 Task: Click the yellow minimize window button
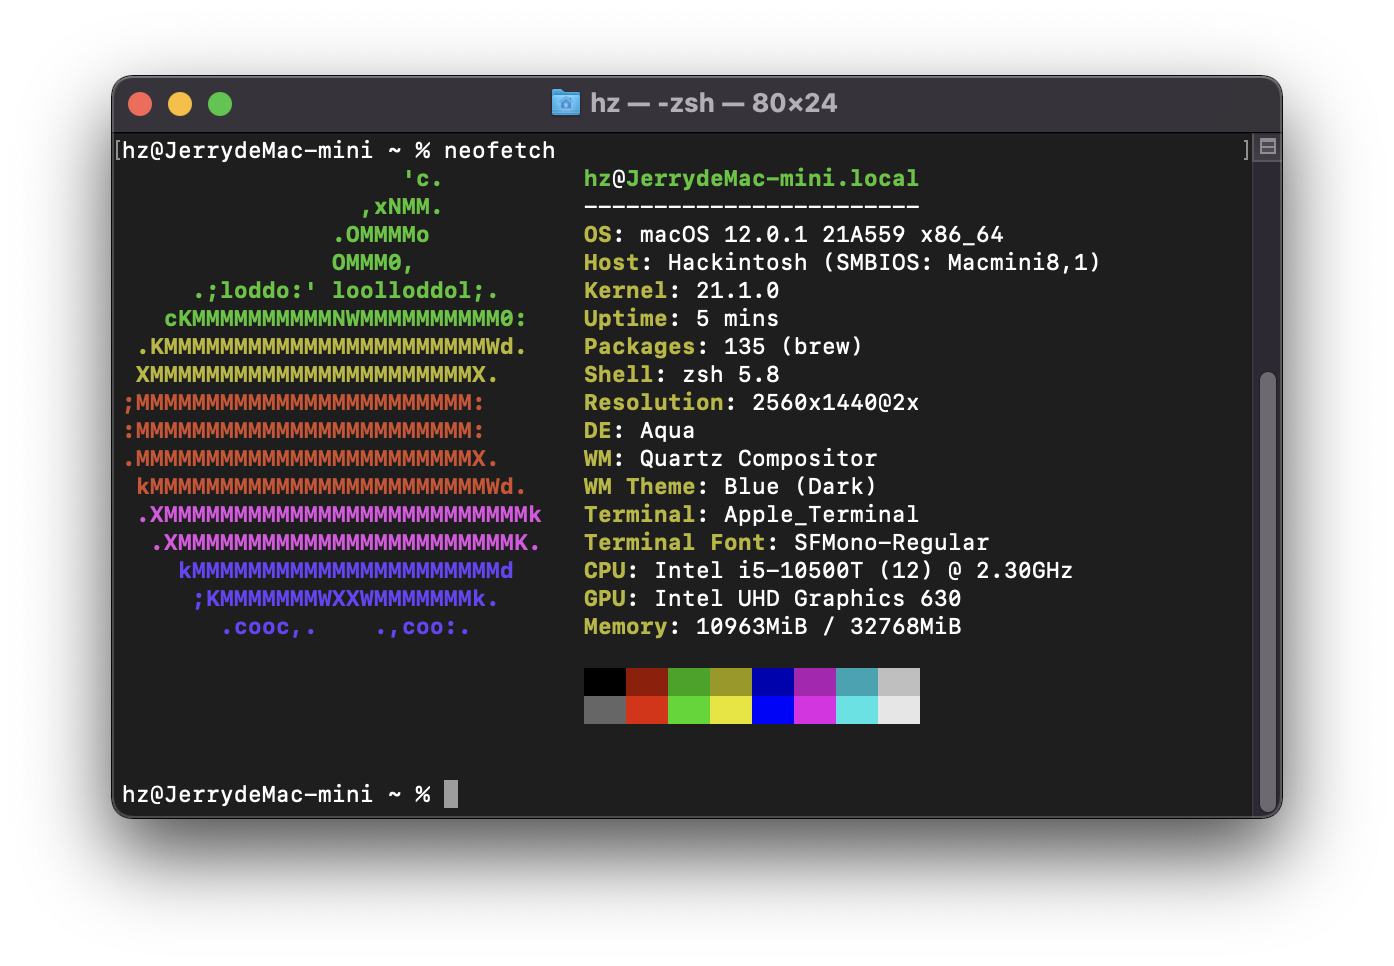[180, 104]
